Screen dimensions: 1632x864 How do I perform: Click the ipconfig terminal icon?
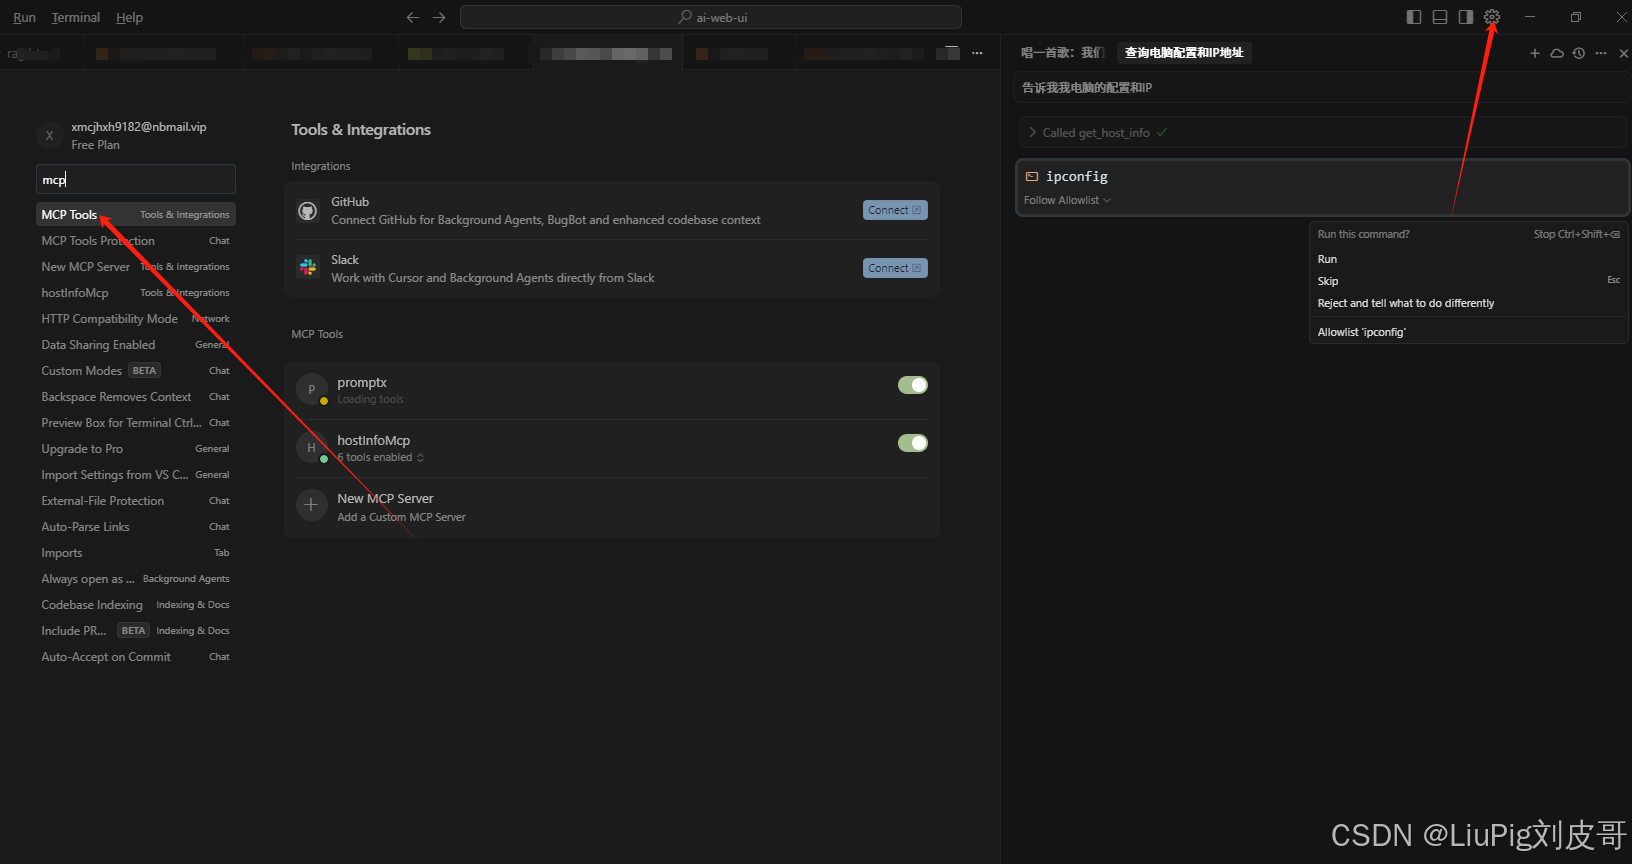pos(1032,176)
